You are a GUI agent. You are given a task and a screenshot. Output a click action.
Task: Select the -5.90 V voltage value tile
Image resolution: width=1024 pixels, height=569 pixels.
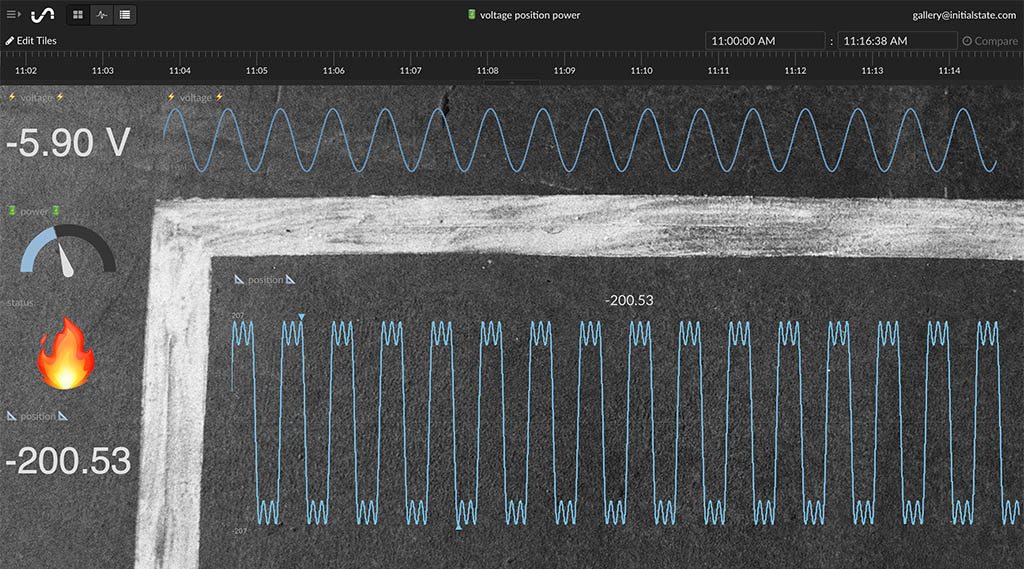(68, 143)
